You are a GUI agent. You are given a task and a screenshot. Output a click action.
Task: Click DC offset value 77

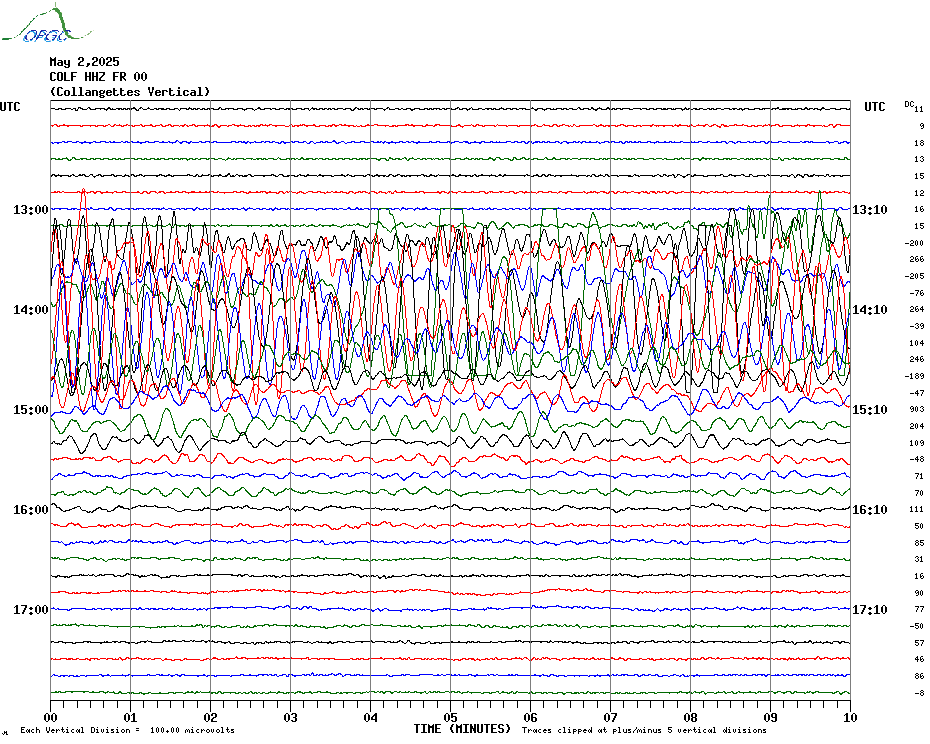coord(919,609)
